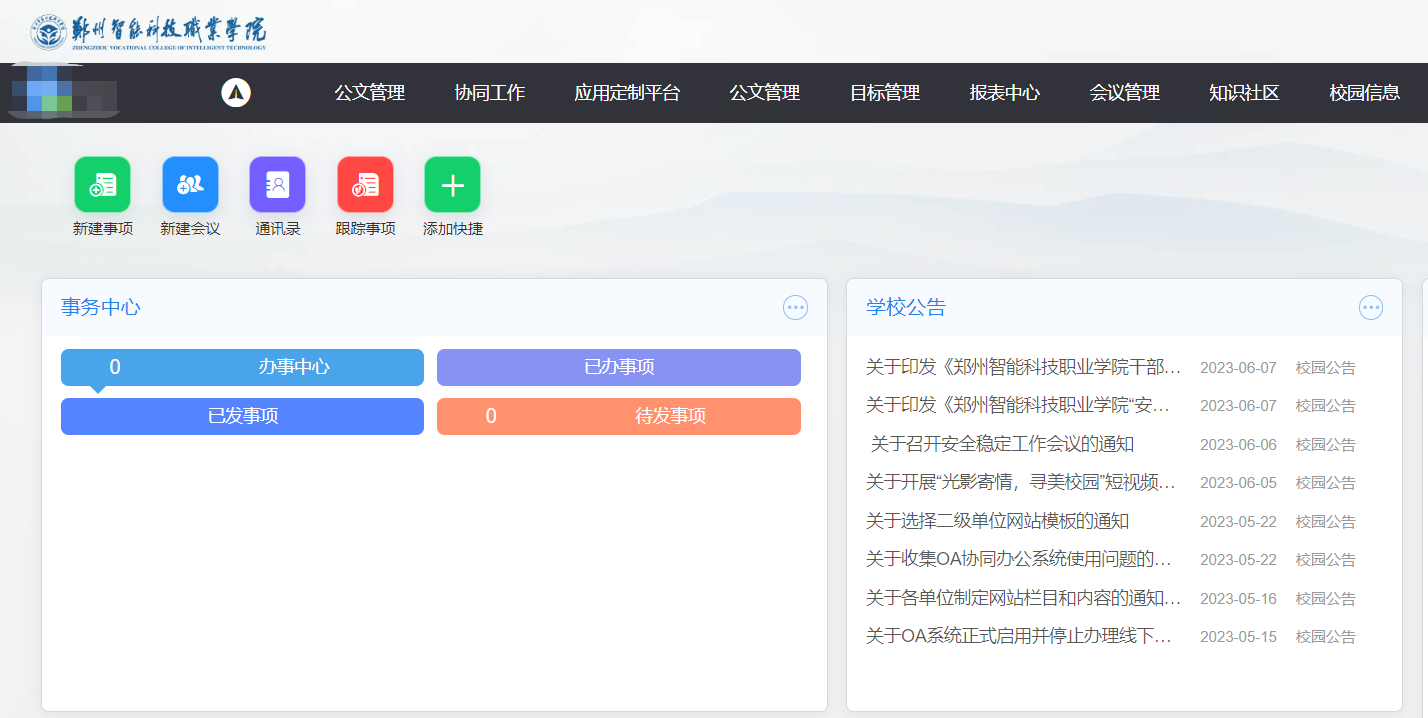Select 应用定制平台 in the navigation bar
1428x718 pixels.
(627, 93)
